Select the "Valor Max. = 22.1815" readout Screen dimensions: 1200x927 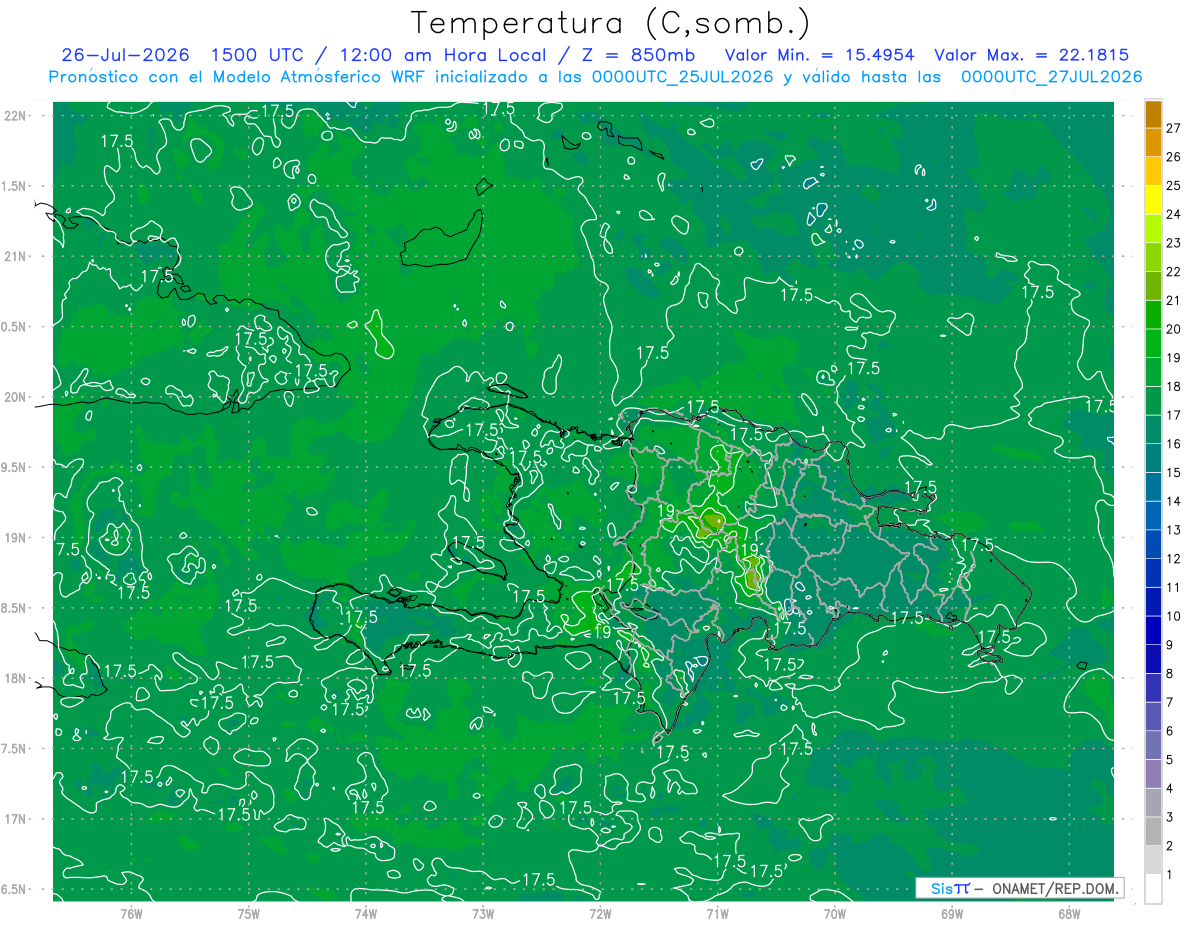tap(1032, 55)
